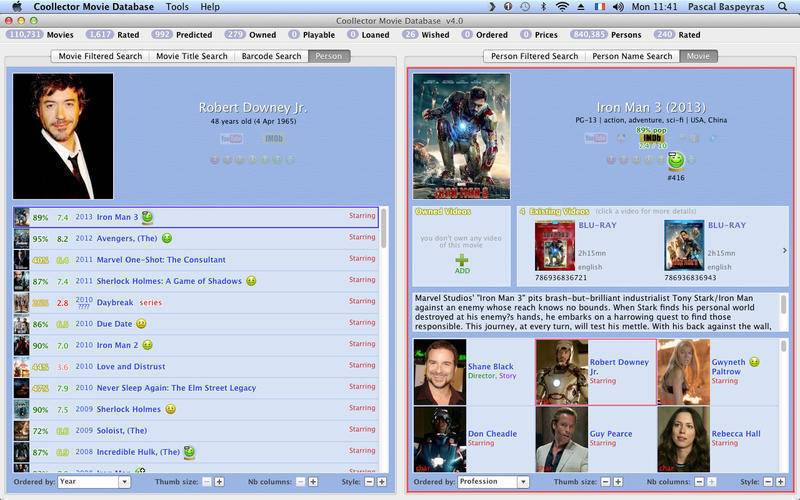The height and width of the screenshot is (500, 800).
Task: Show the 110,731 Movies list
Action: pyautogui.click(x=40, y=35)
